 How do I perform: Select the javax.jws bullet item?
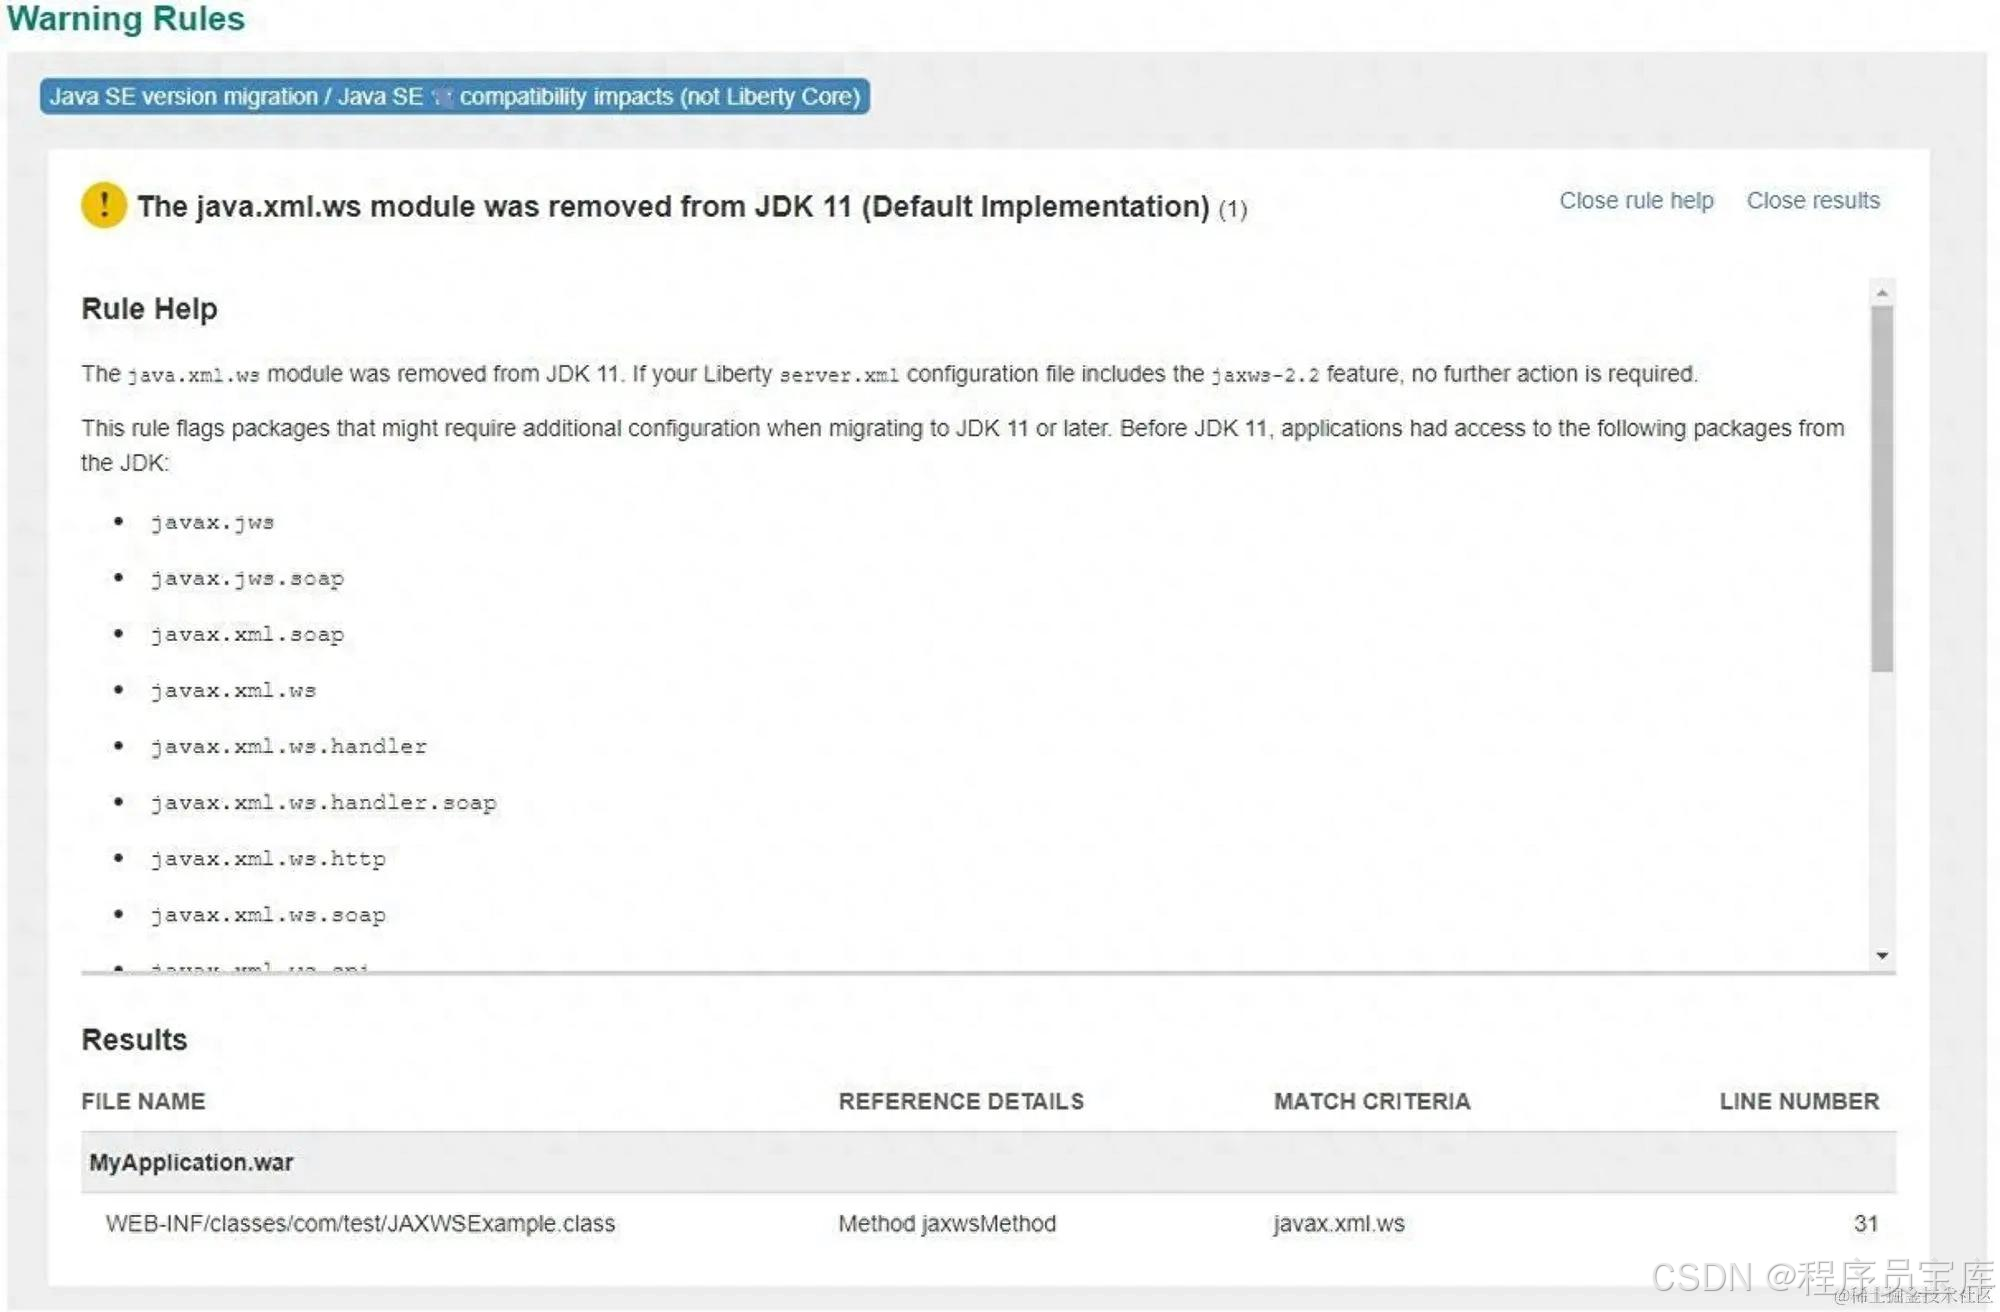click(x=212, y=521)
